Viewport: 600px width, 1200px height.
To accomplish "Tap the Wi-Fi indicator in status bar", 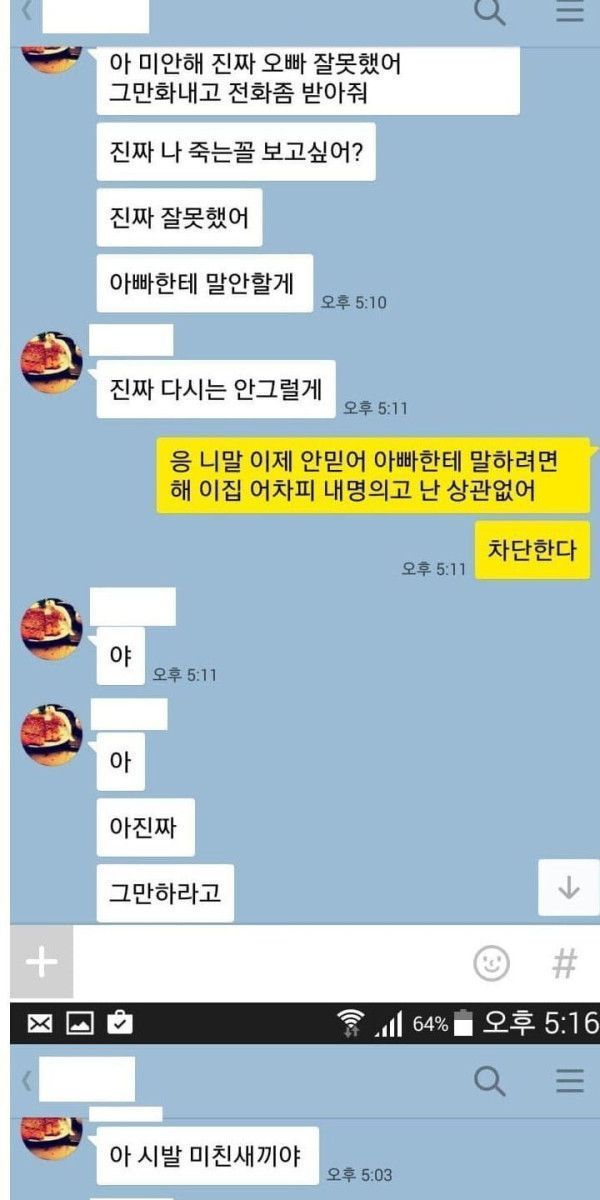I will [x=351, y=1023].
